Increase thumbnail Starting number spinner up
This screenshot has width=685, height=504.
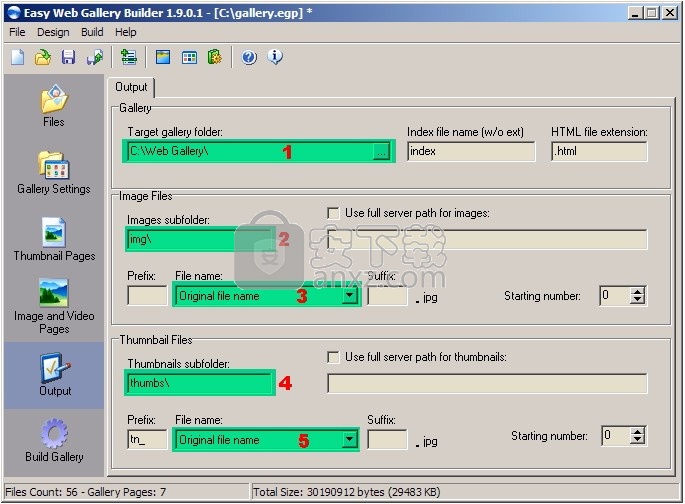637,432
